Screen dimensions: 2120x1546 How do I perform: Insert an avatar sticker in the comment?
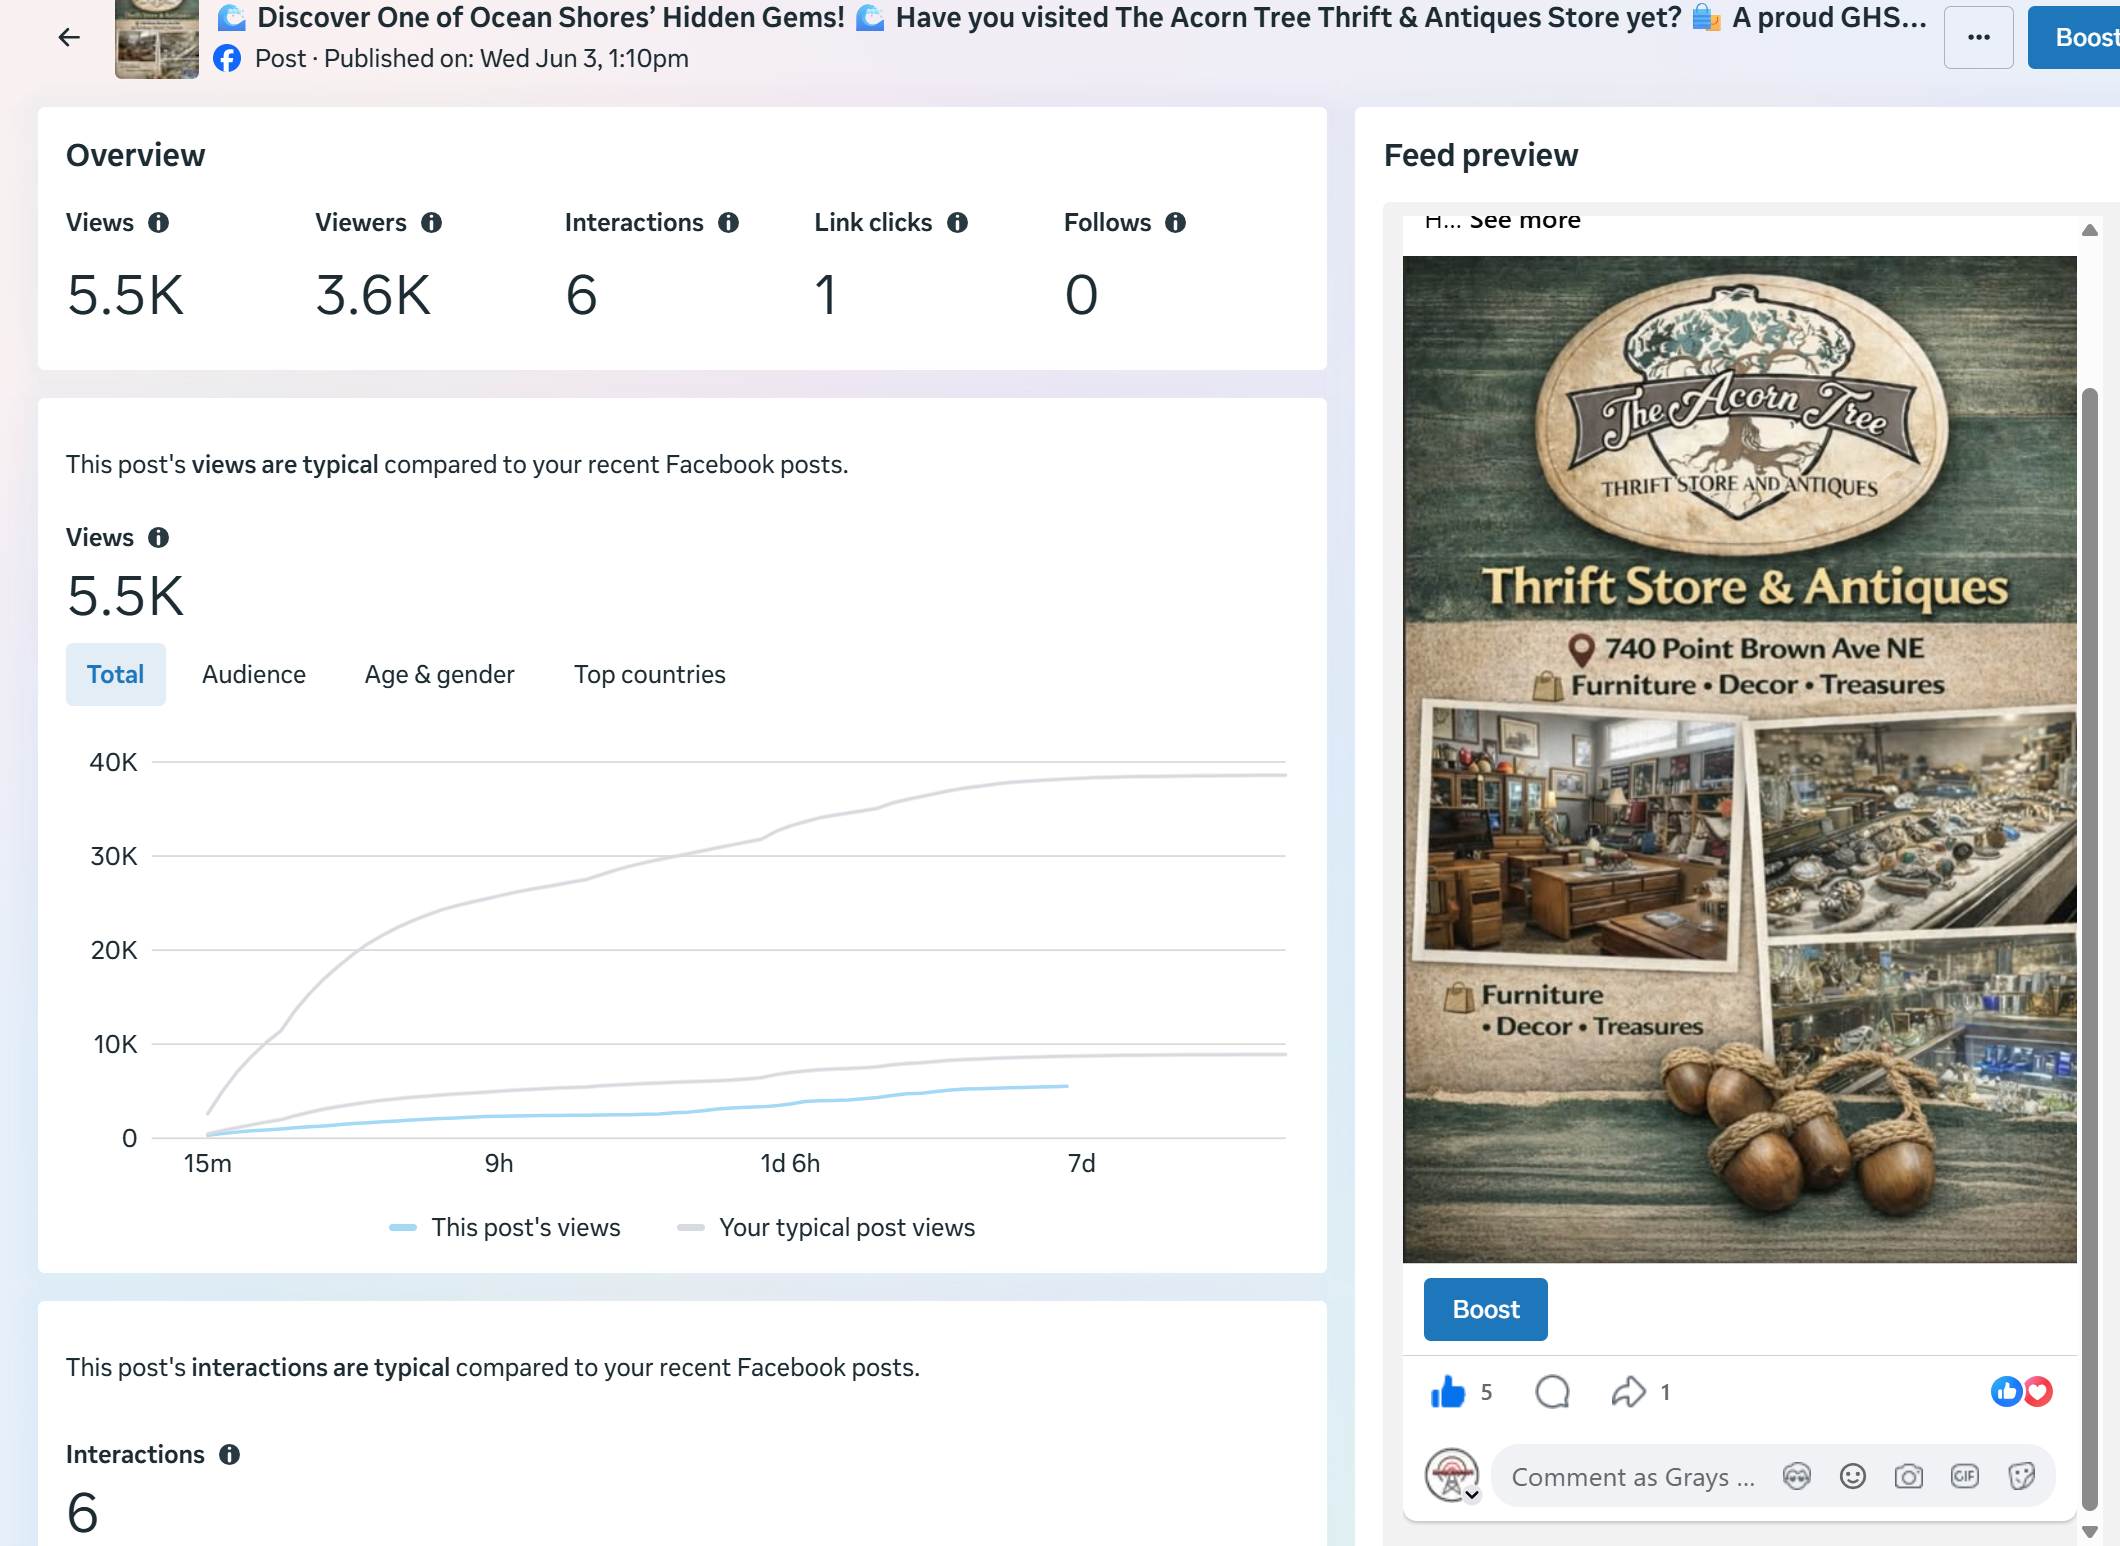(x=1797, y=1476)
